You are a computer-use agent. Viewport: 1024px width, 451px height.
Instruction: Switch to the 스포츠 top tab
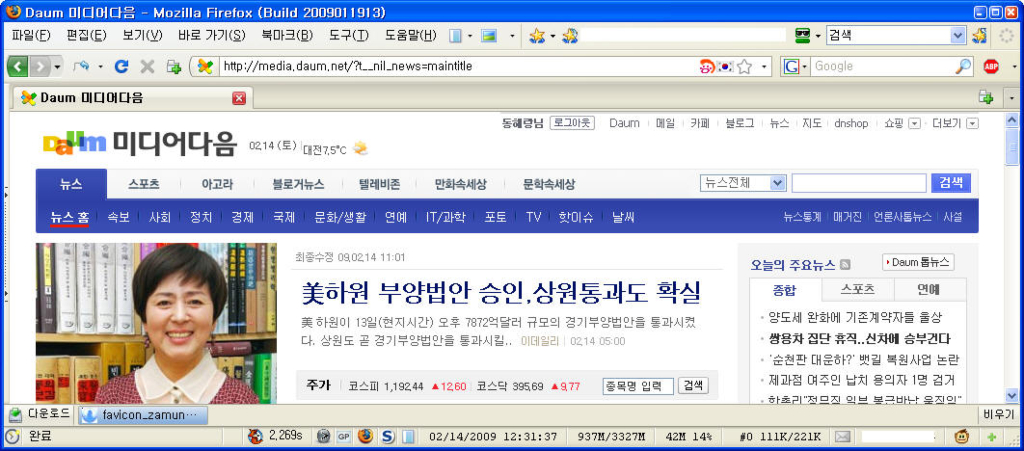point(144,184)
